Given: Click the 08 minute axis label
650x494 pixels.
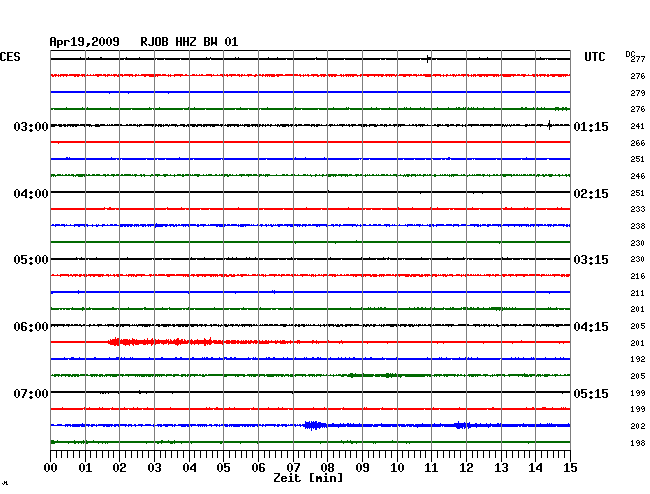Looking at the screenshot, I should [x=327, y=468].
